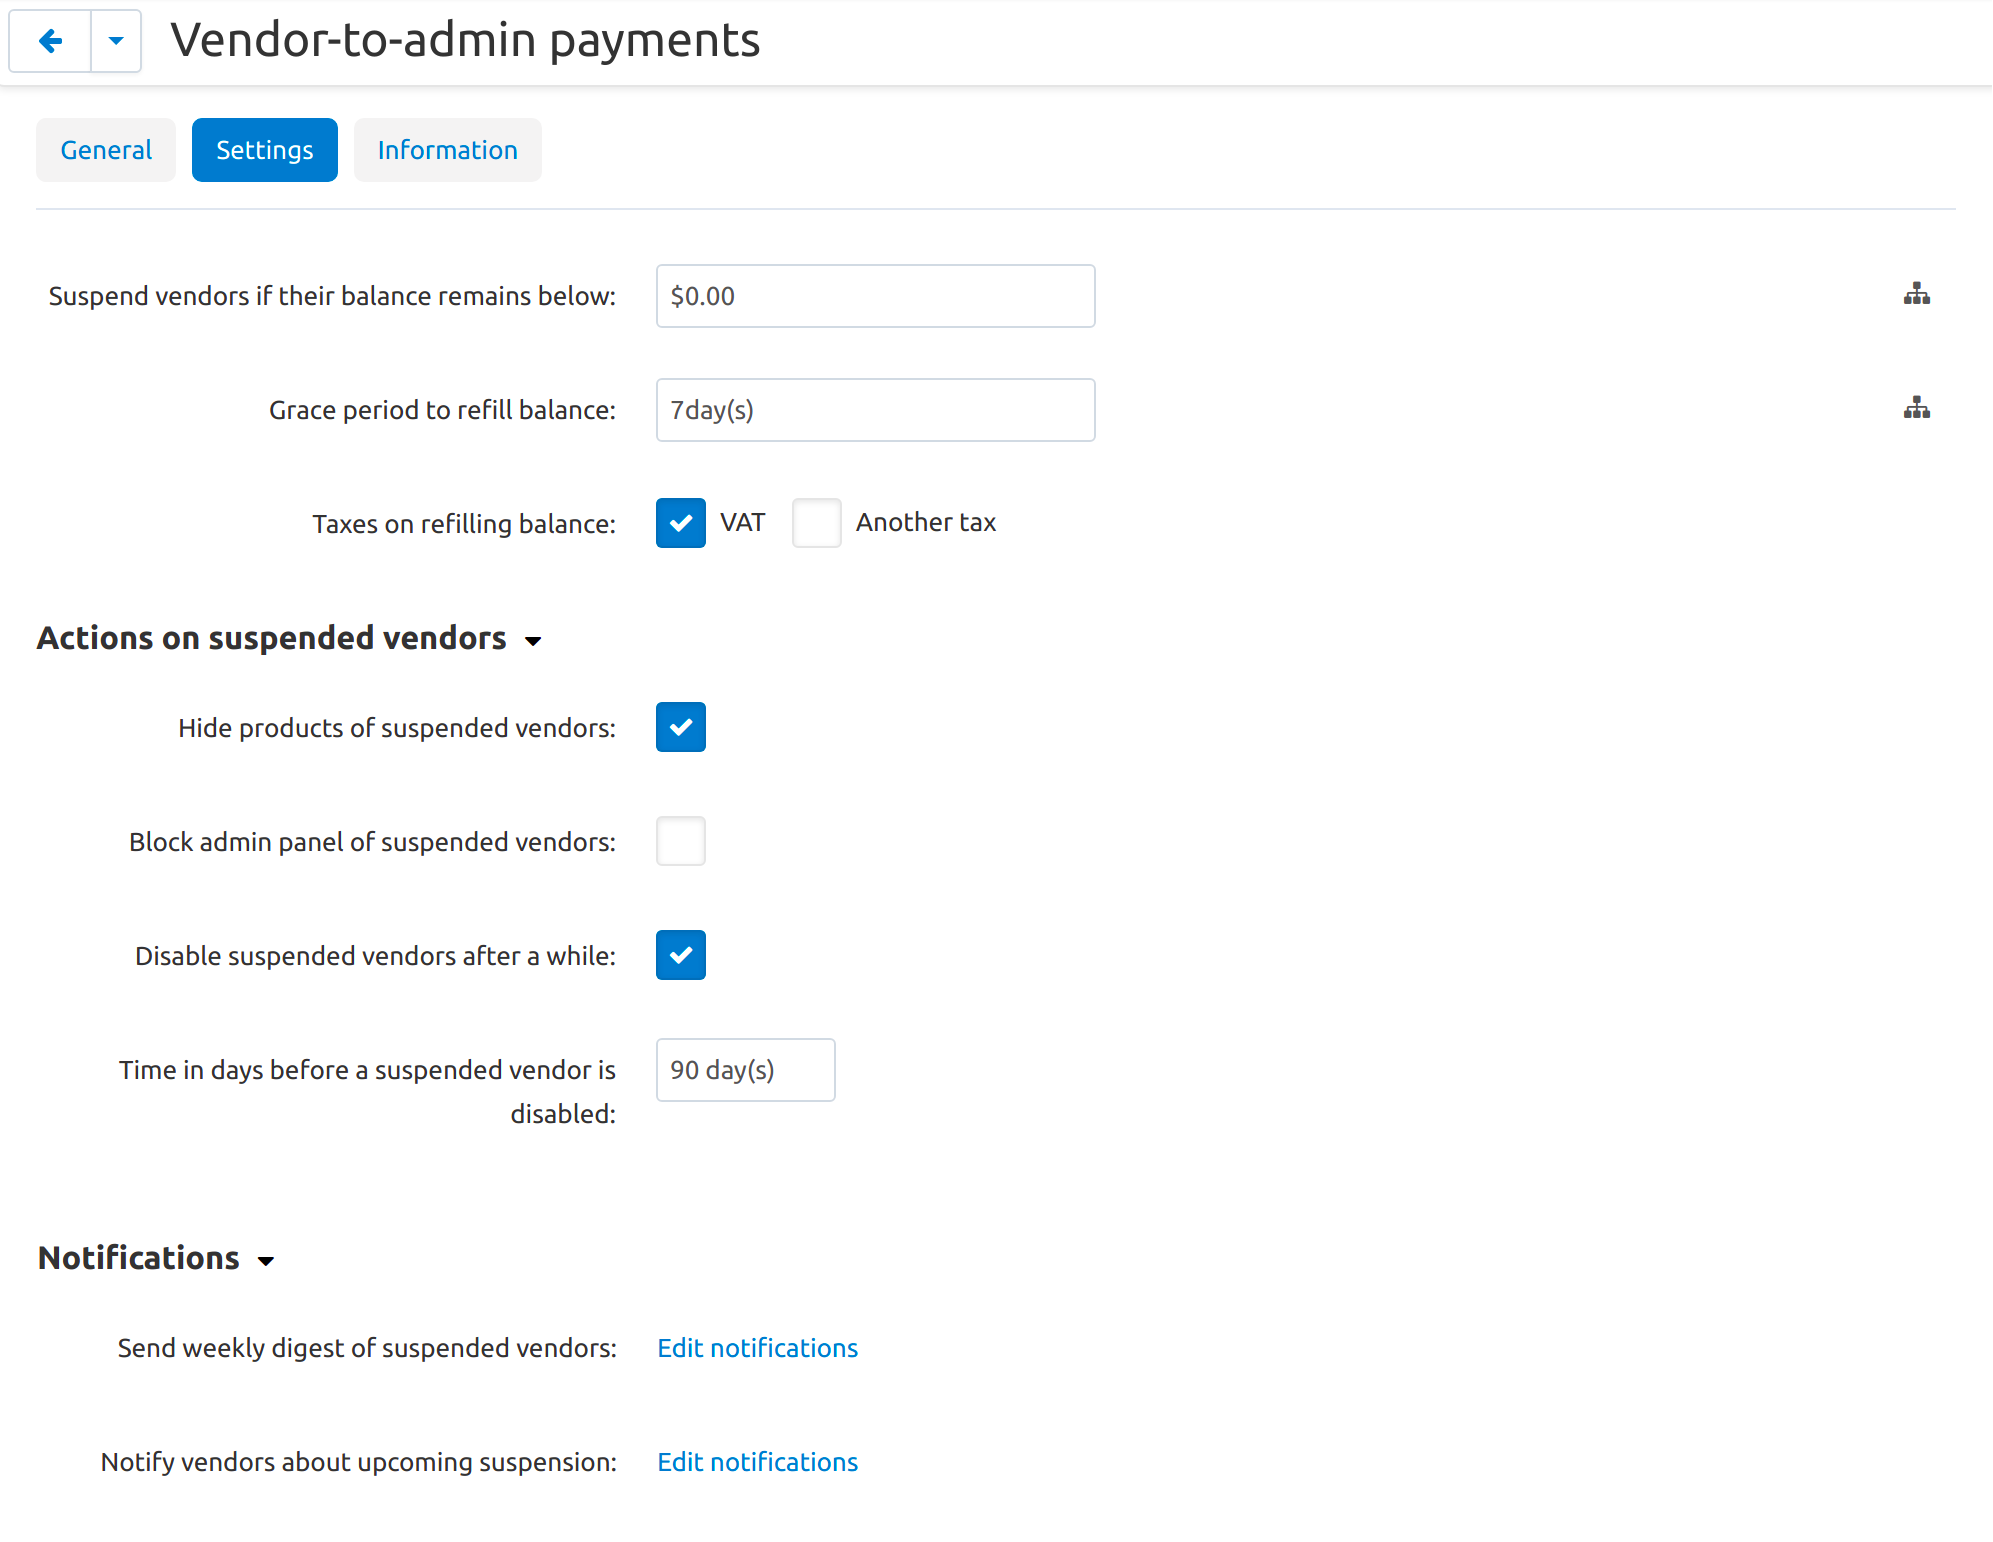Open Edit notifications for upcoming suspension
This screenshot has height=1542, width=1993.
pos(758,1462)
